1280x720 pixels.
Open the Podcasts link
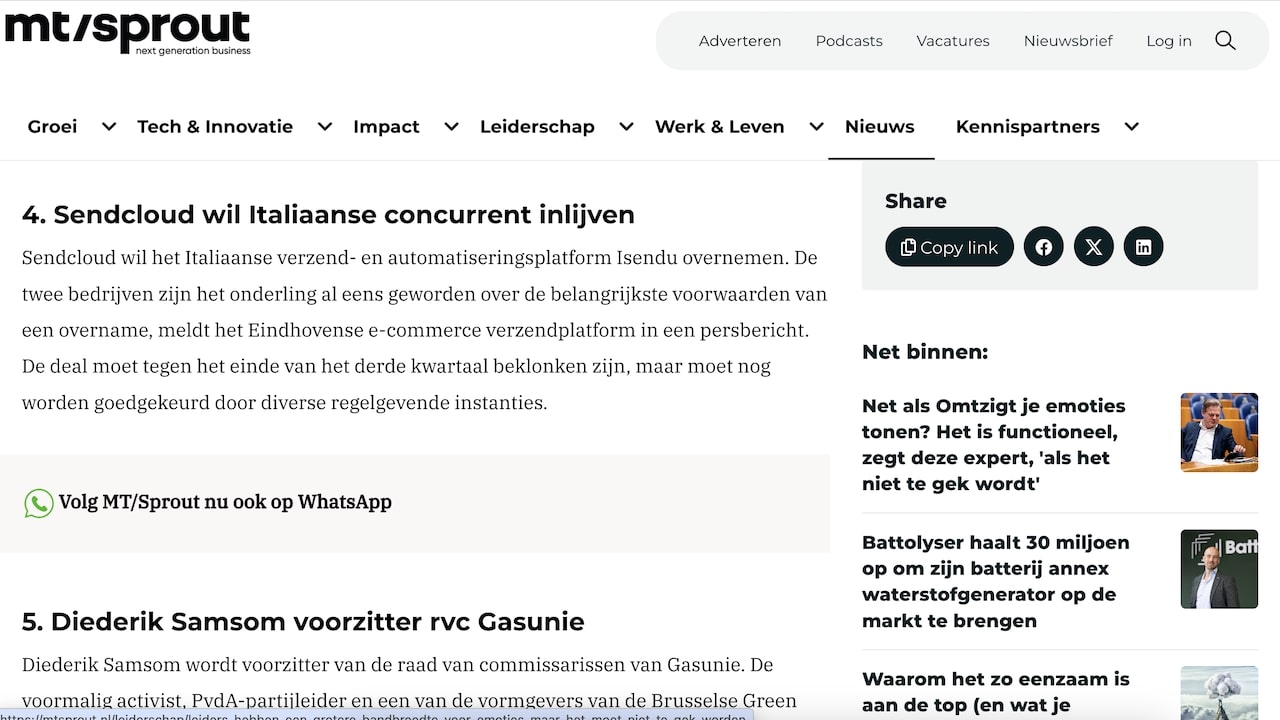coord(849,41)
